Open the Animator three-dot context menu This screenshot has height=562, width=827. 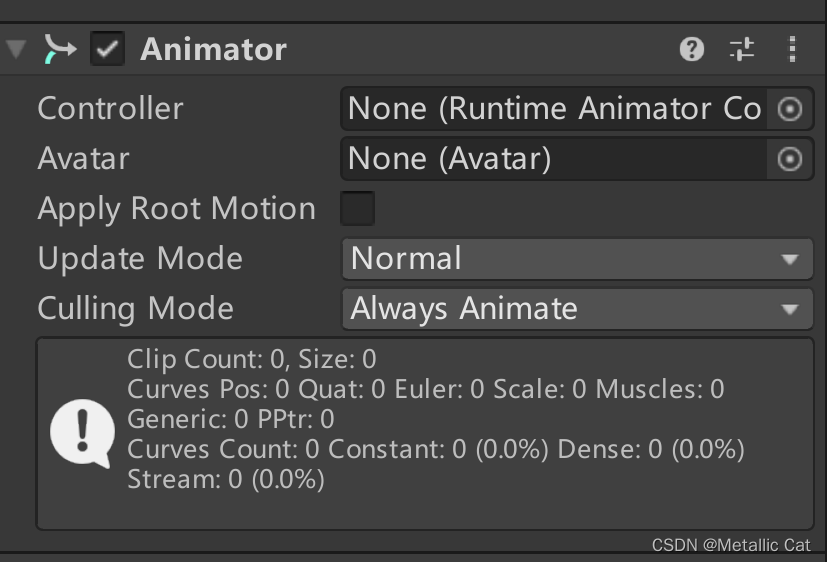(x=792, y=50)
